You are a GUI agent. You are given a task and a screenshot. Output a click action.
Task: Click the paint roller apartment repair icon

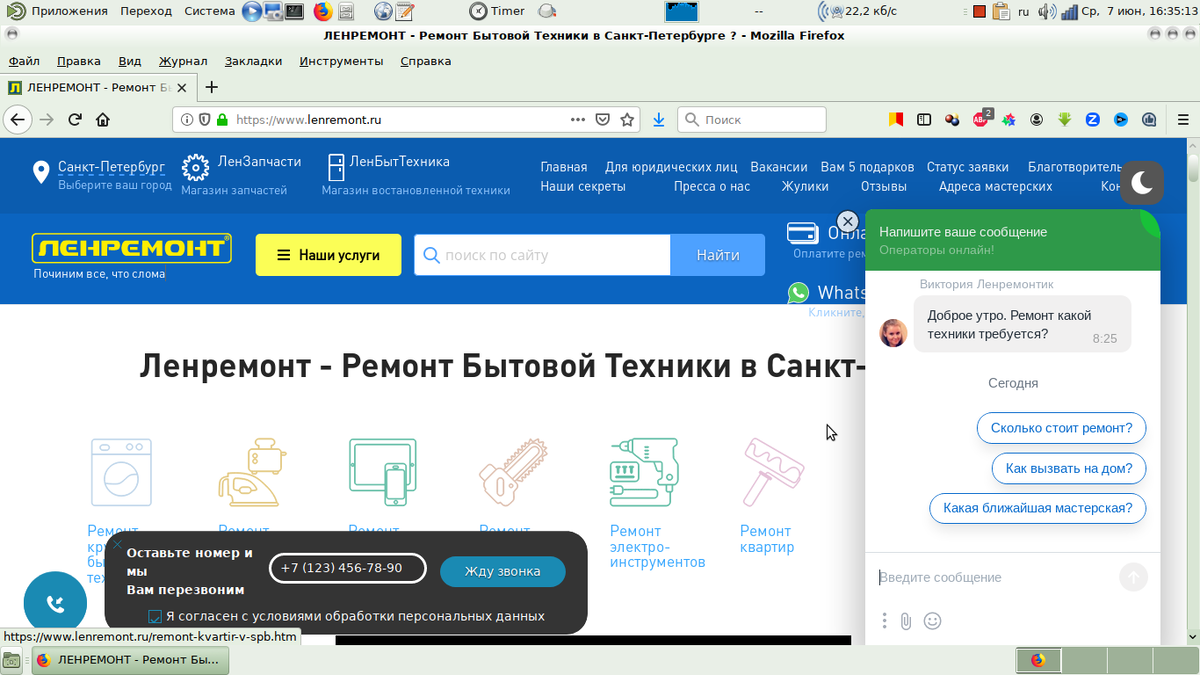click(x=773, y=470)
